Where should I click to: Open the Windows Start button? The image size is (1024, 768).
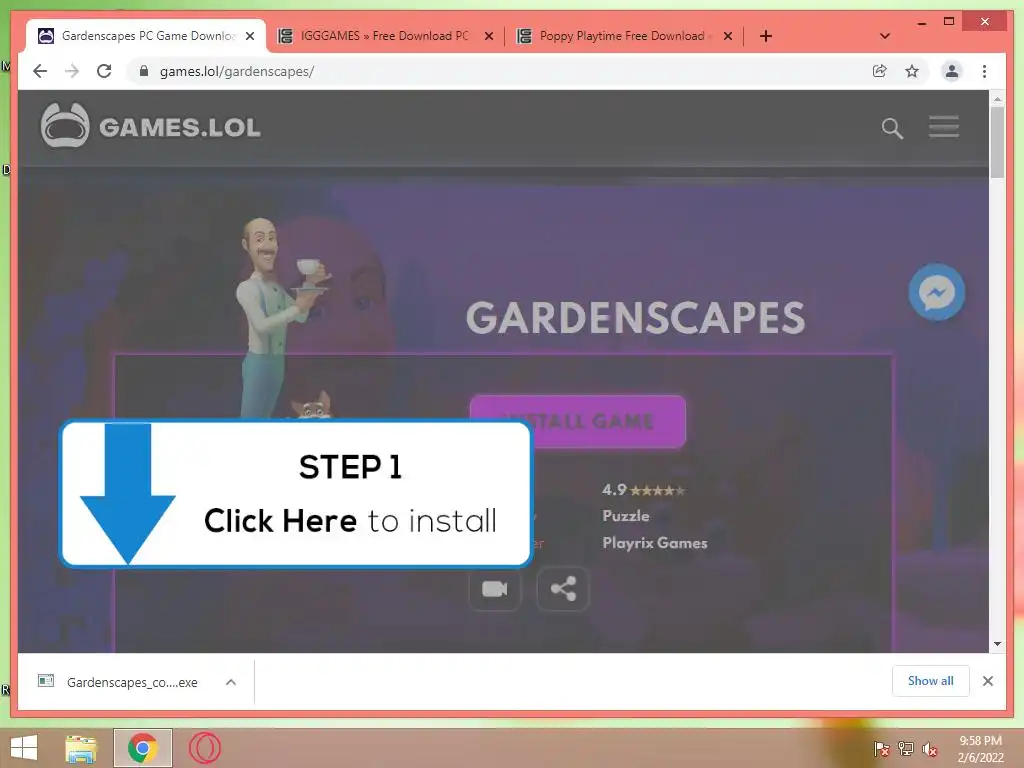(24, 748)
